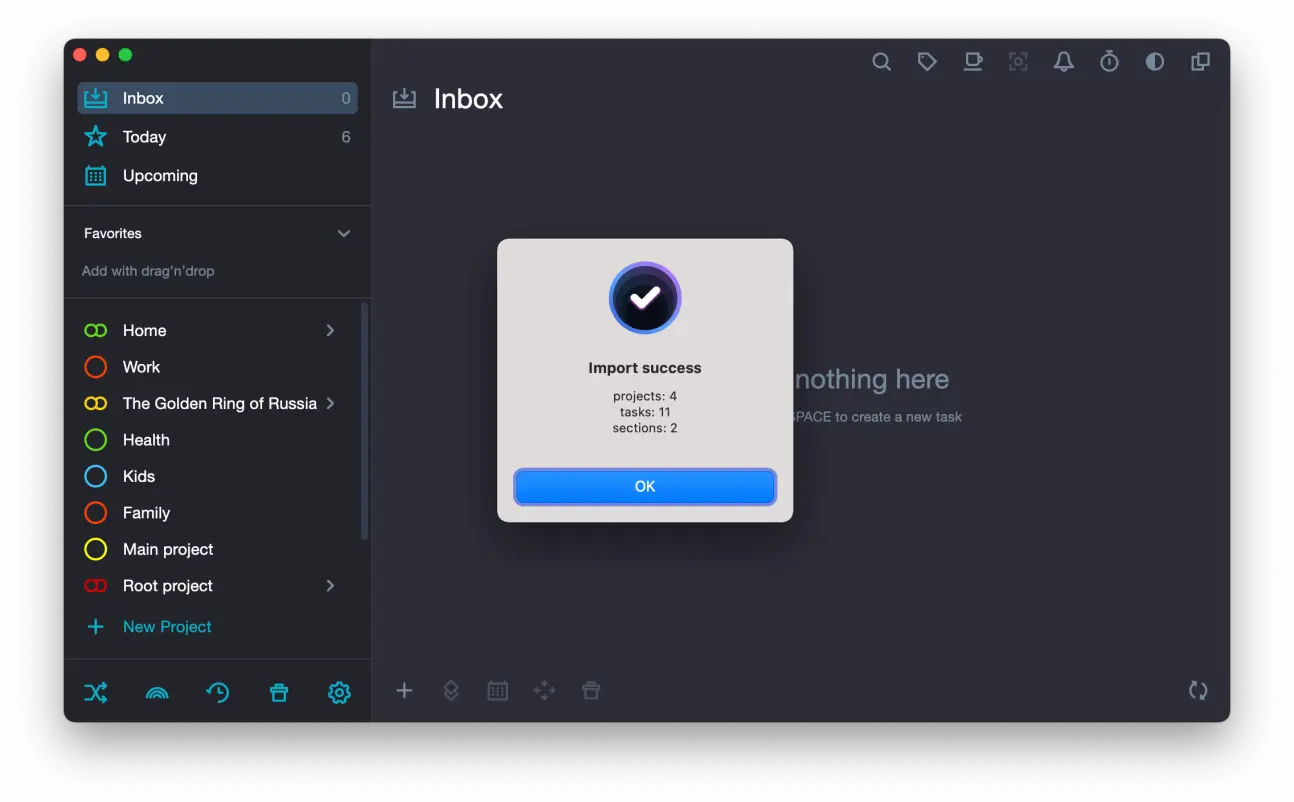Expand the Home project arrow

click(x=330, y=331)
